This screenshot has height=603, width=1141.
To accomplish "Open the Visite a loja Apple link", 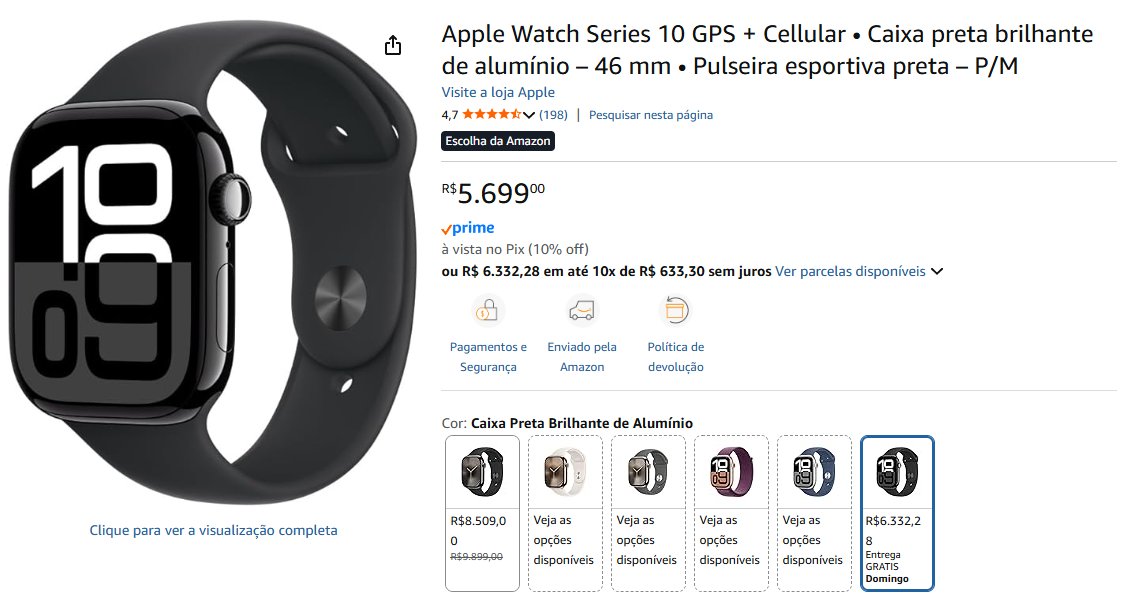I will click(x=498, y=92).
